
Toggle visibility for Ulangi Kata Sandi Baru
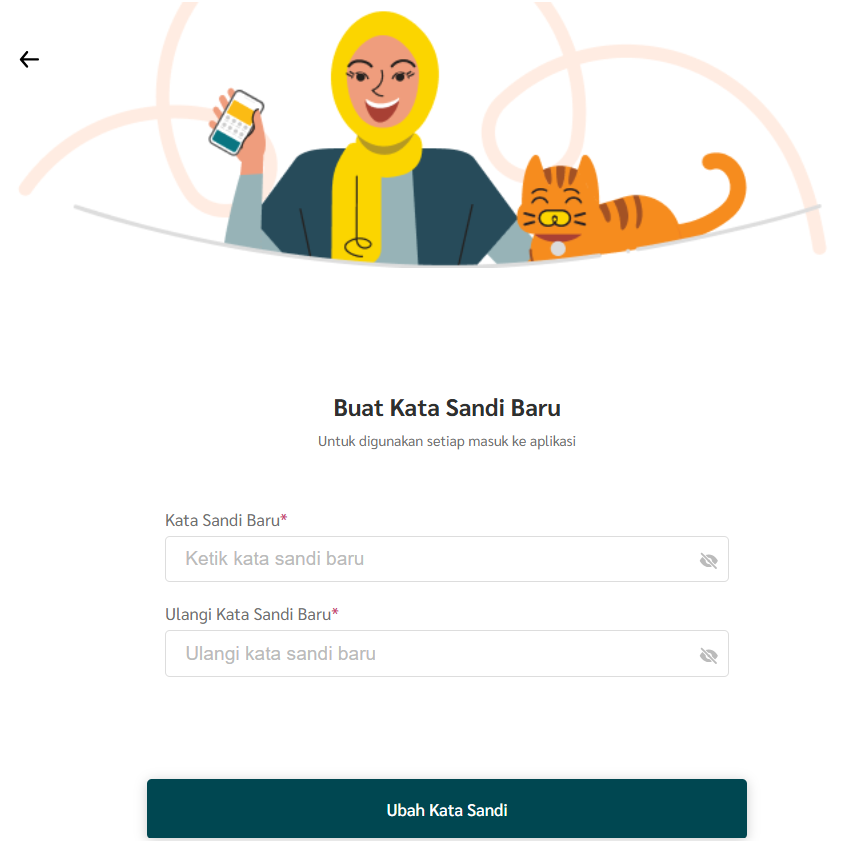click(708, 655)
